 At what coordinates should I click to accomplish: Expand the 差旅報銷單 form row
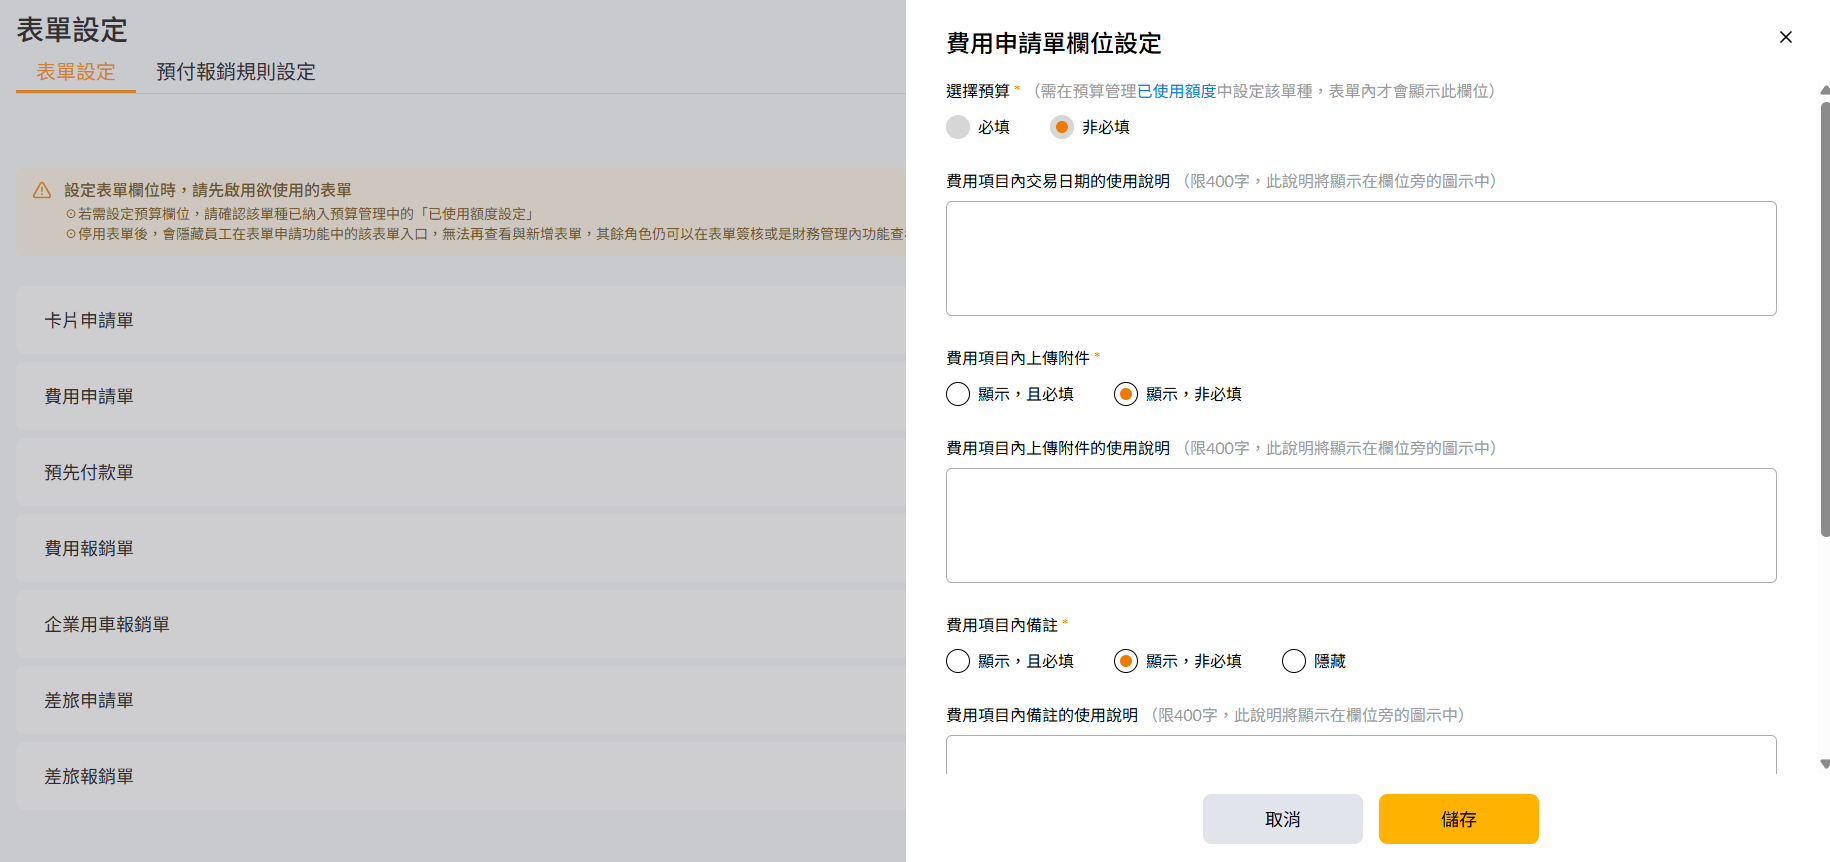tap(461, 776)
